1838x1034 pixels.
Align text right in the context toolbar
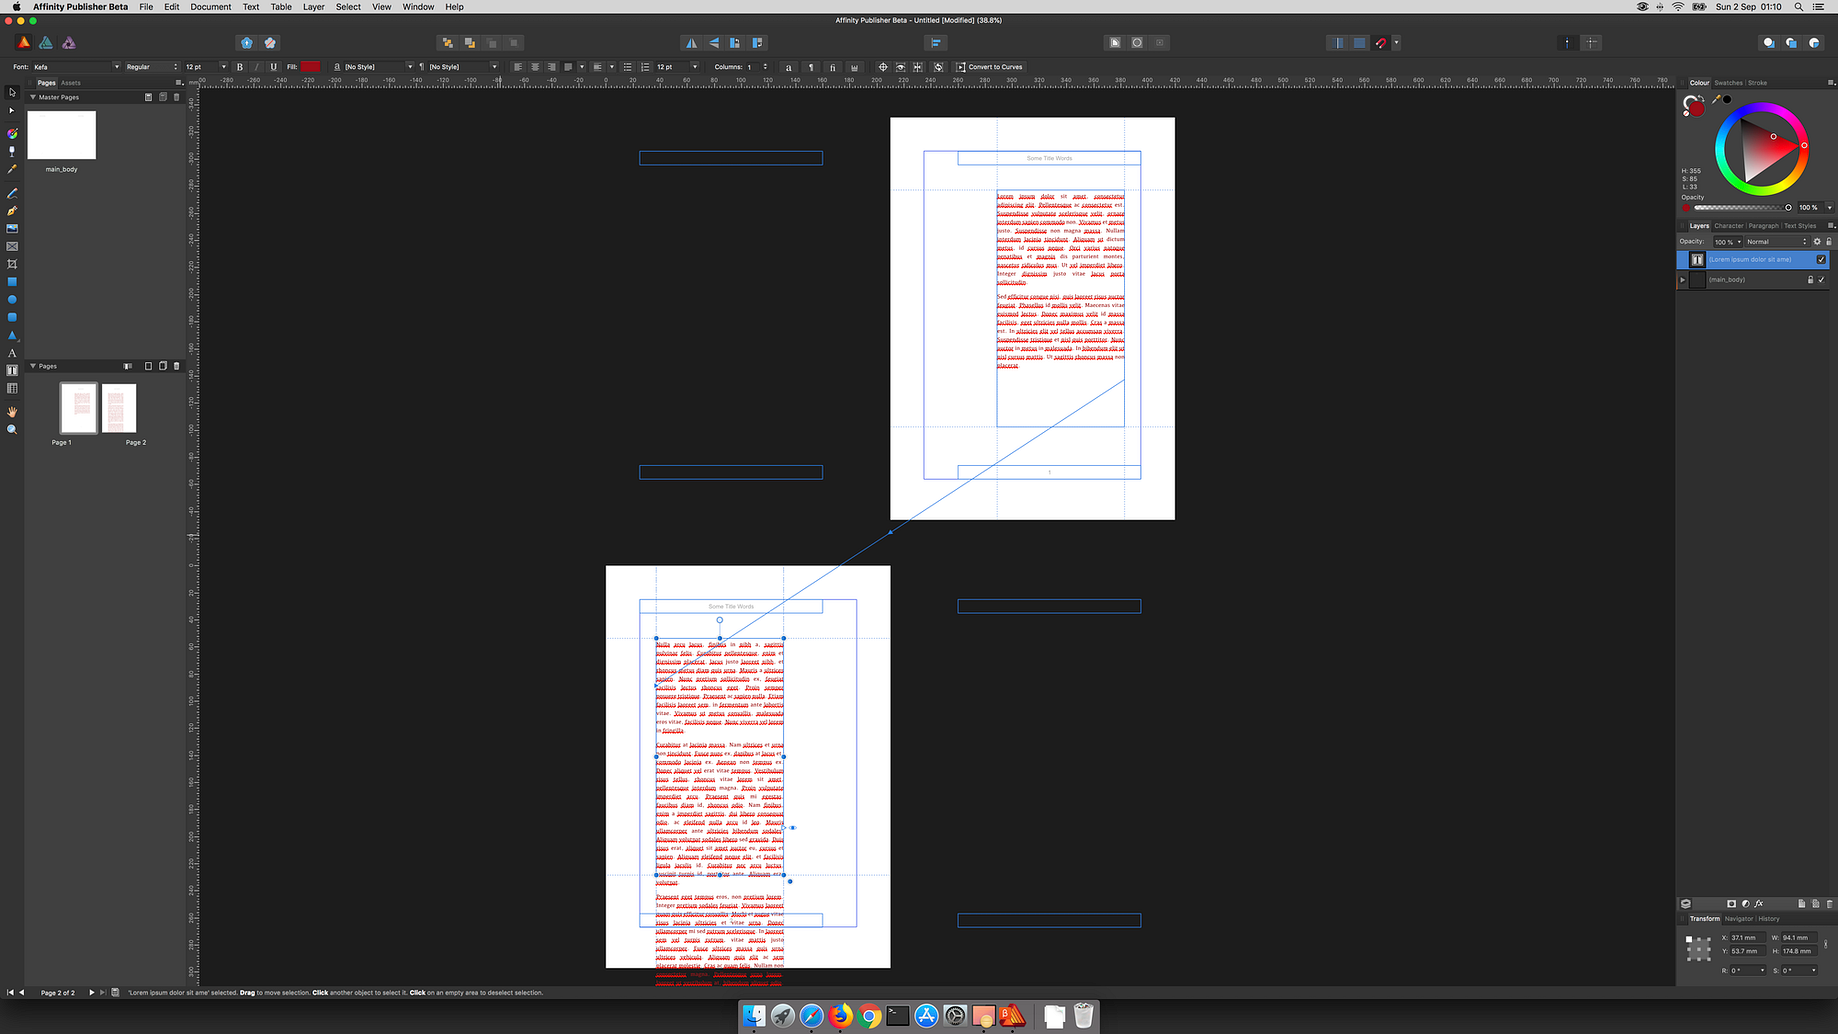tap(551, 67)
